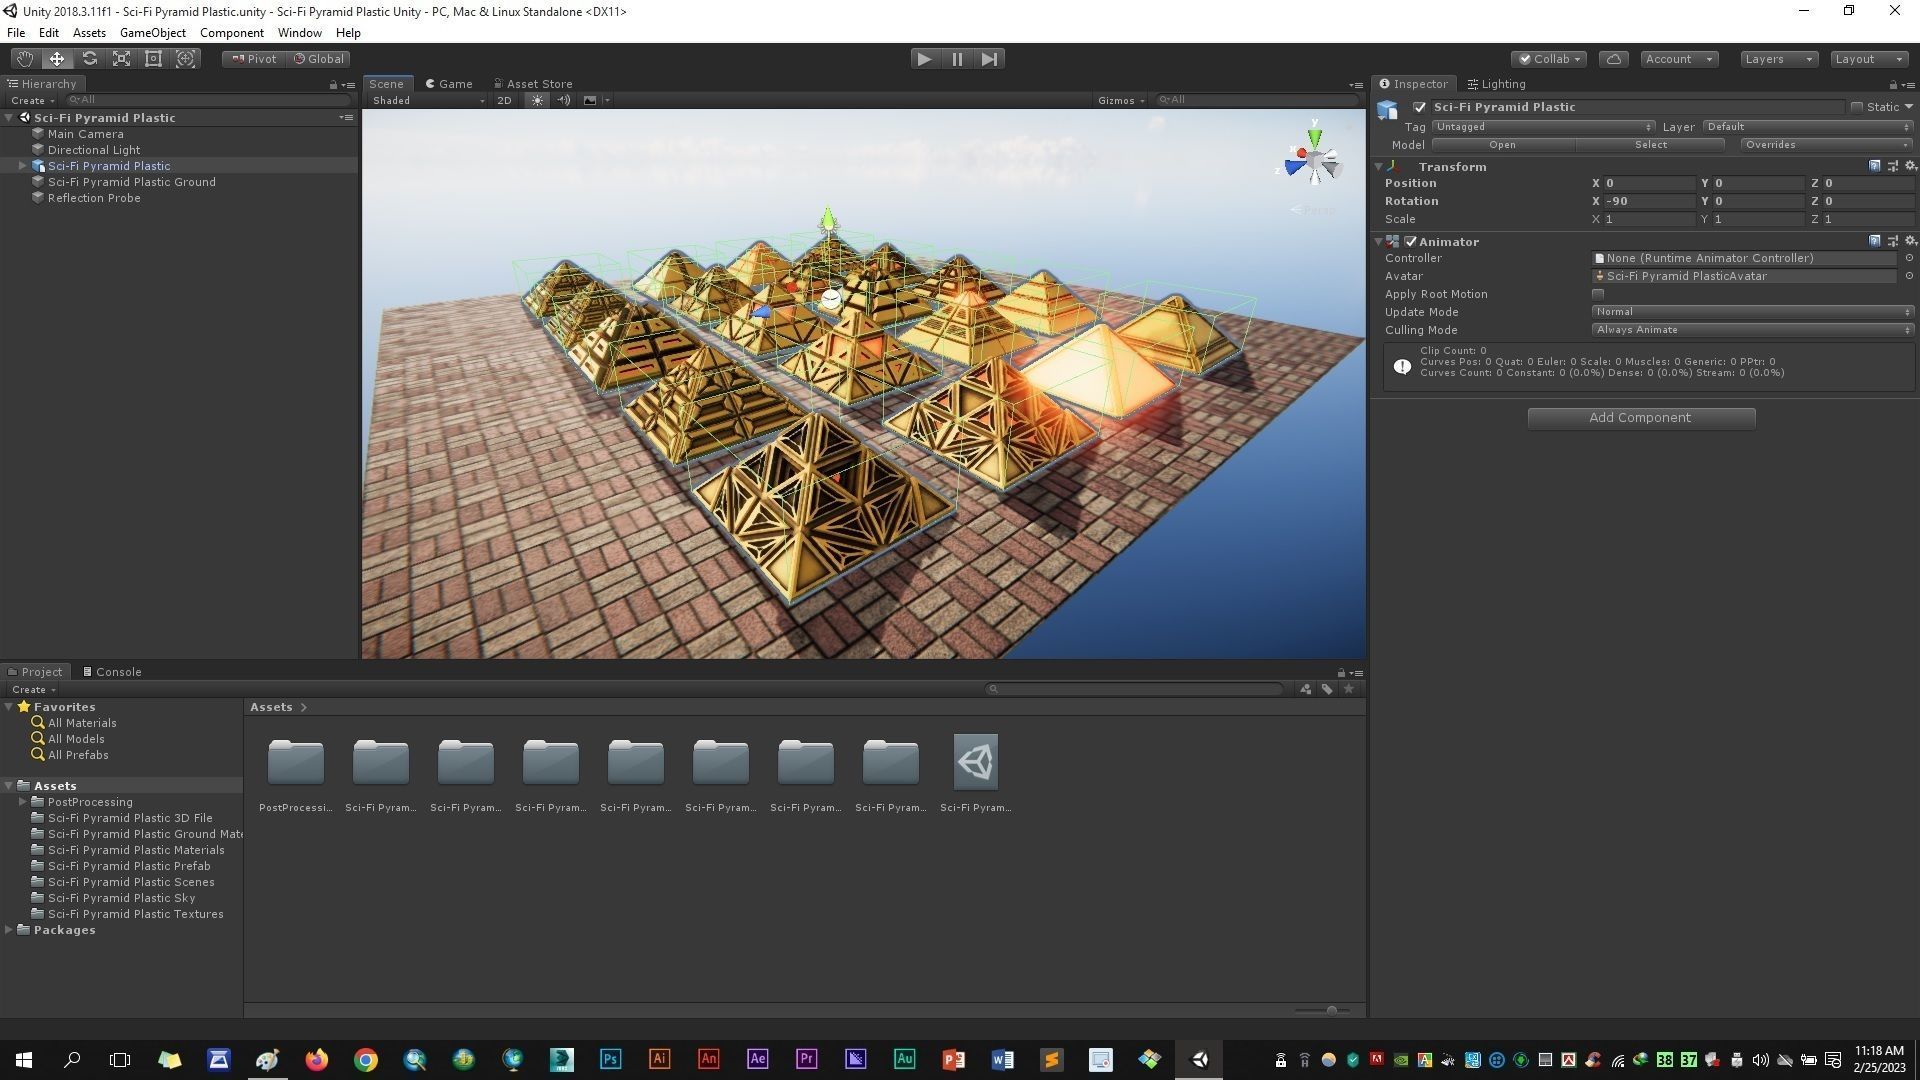The width and height of the screenshot is (1920, 1080).
Task: Start Play mode
Action: [x=924, y=59]
